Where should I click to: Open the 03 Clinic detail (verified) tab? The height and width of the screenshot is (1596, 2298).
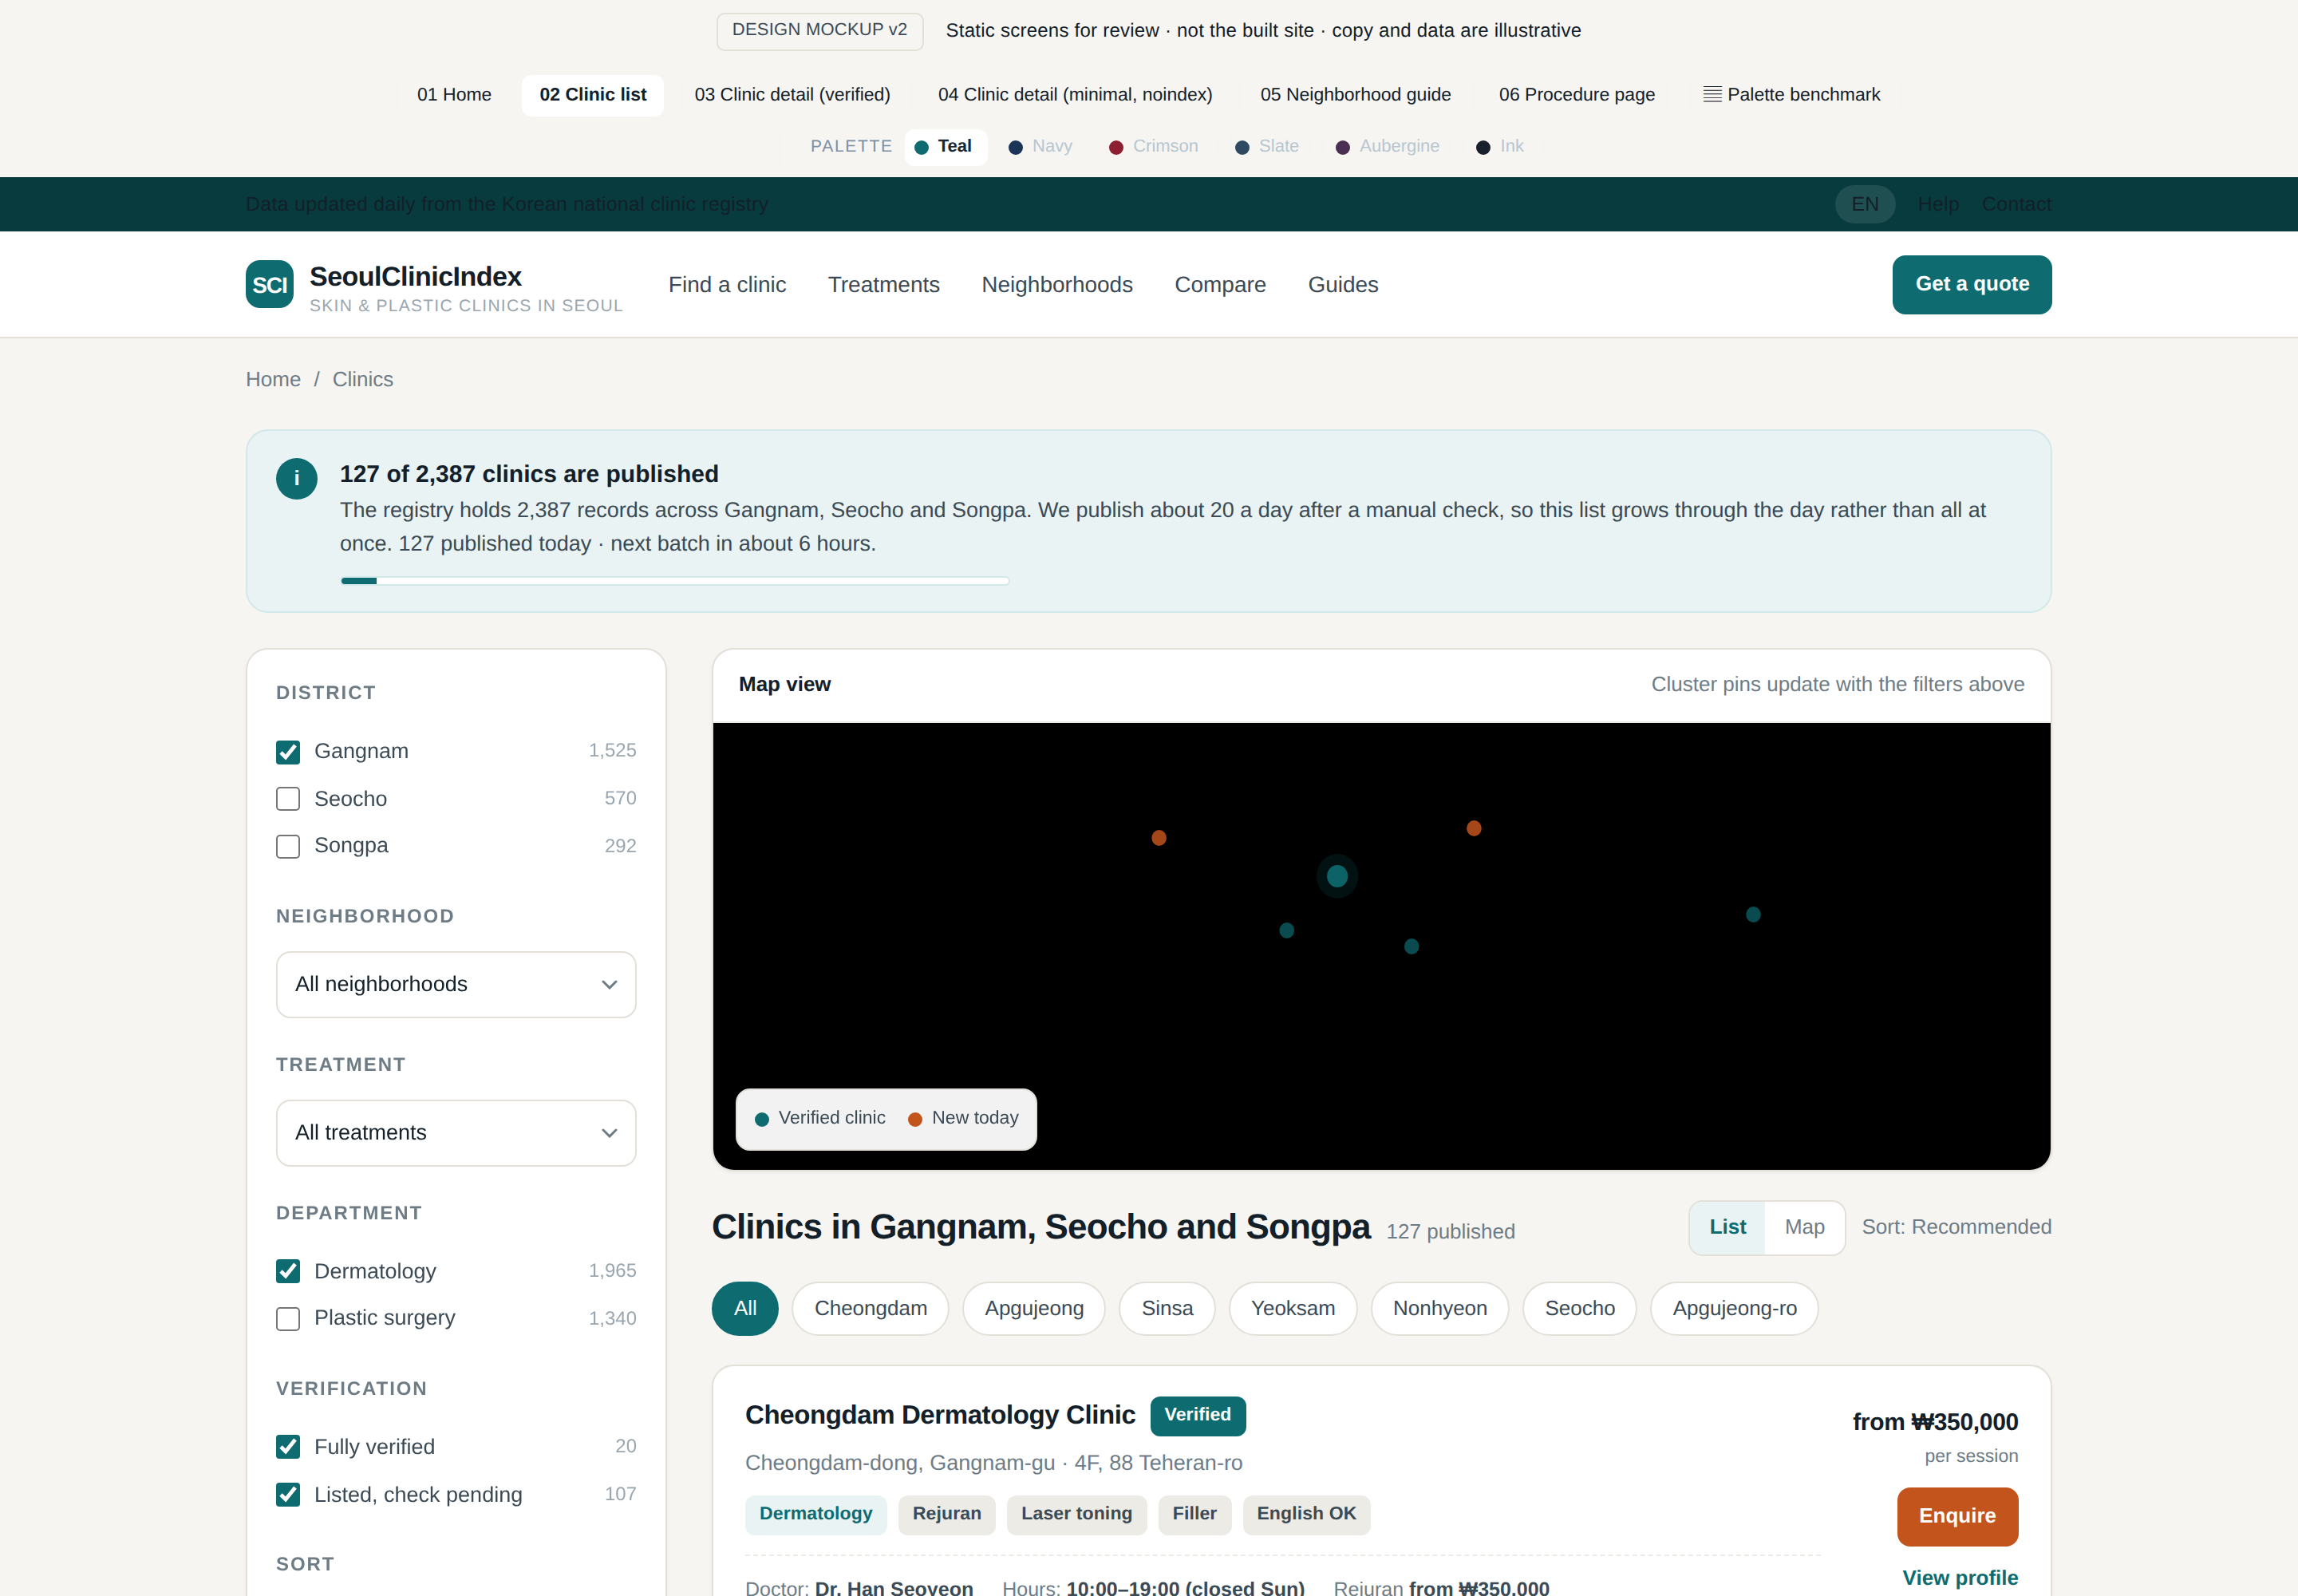click(792, 95)
